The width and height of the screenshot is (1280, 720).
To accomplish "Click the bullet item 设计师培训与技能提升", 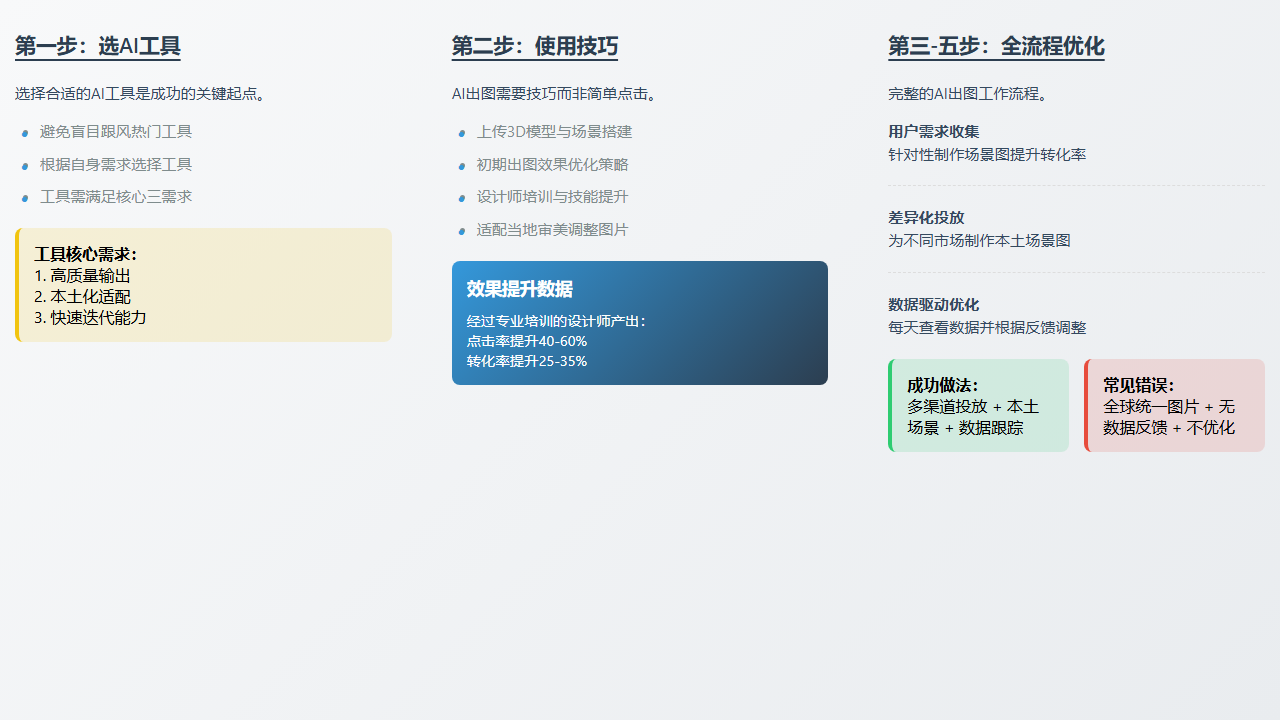I will click(x=553, y=197).
